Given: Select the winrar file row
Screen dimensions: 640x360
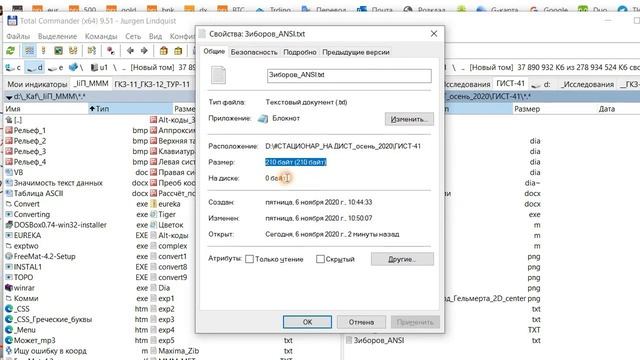Looking at the screenshot, I should tap(24, 288).
